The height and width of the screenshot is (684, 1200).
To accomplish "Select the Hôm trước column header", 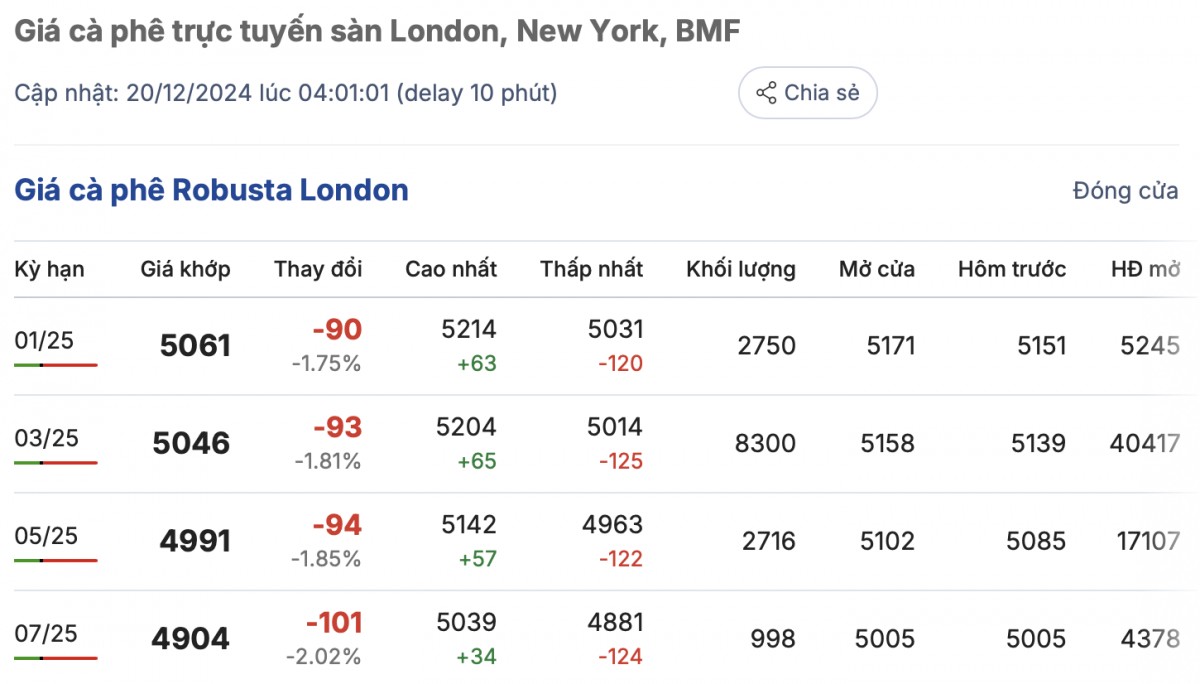I will (x=1012, y=269).
